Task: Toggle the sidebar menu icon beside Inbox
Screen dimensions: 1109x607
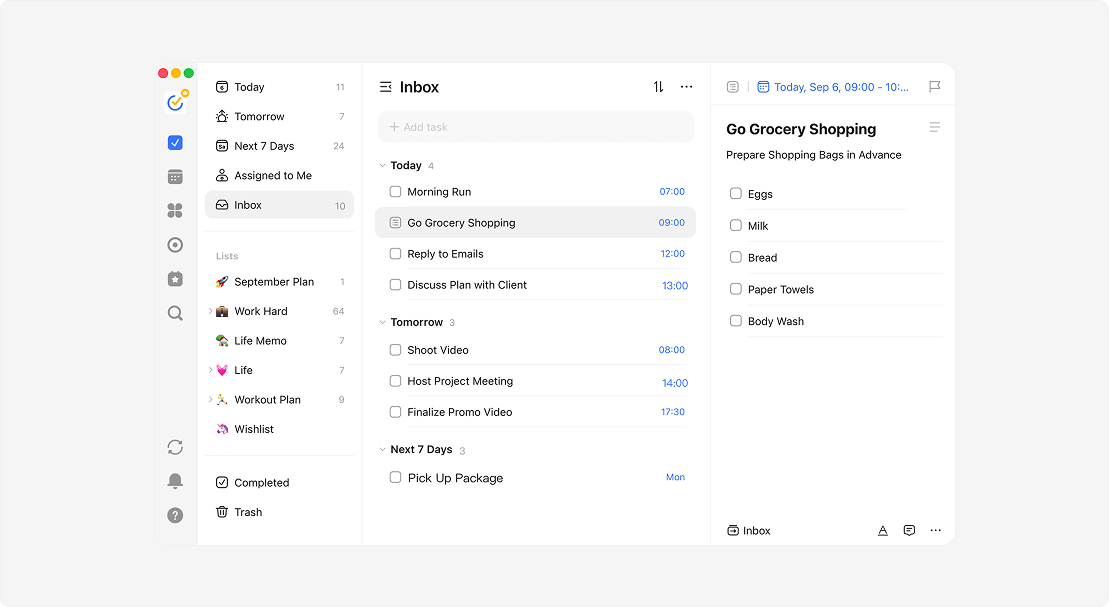Action: (x=385, y=87)
